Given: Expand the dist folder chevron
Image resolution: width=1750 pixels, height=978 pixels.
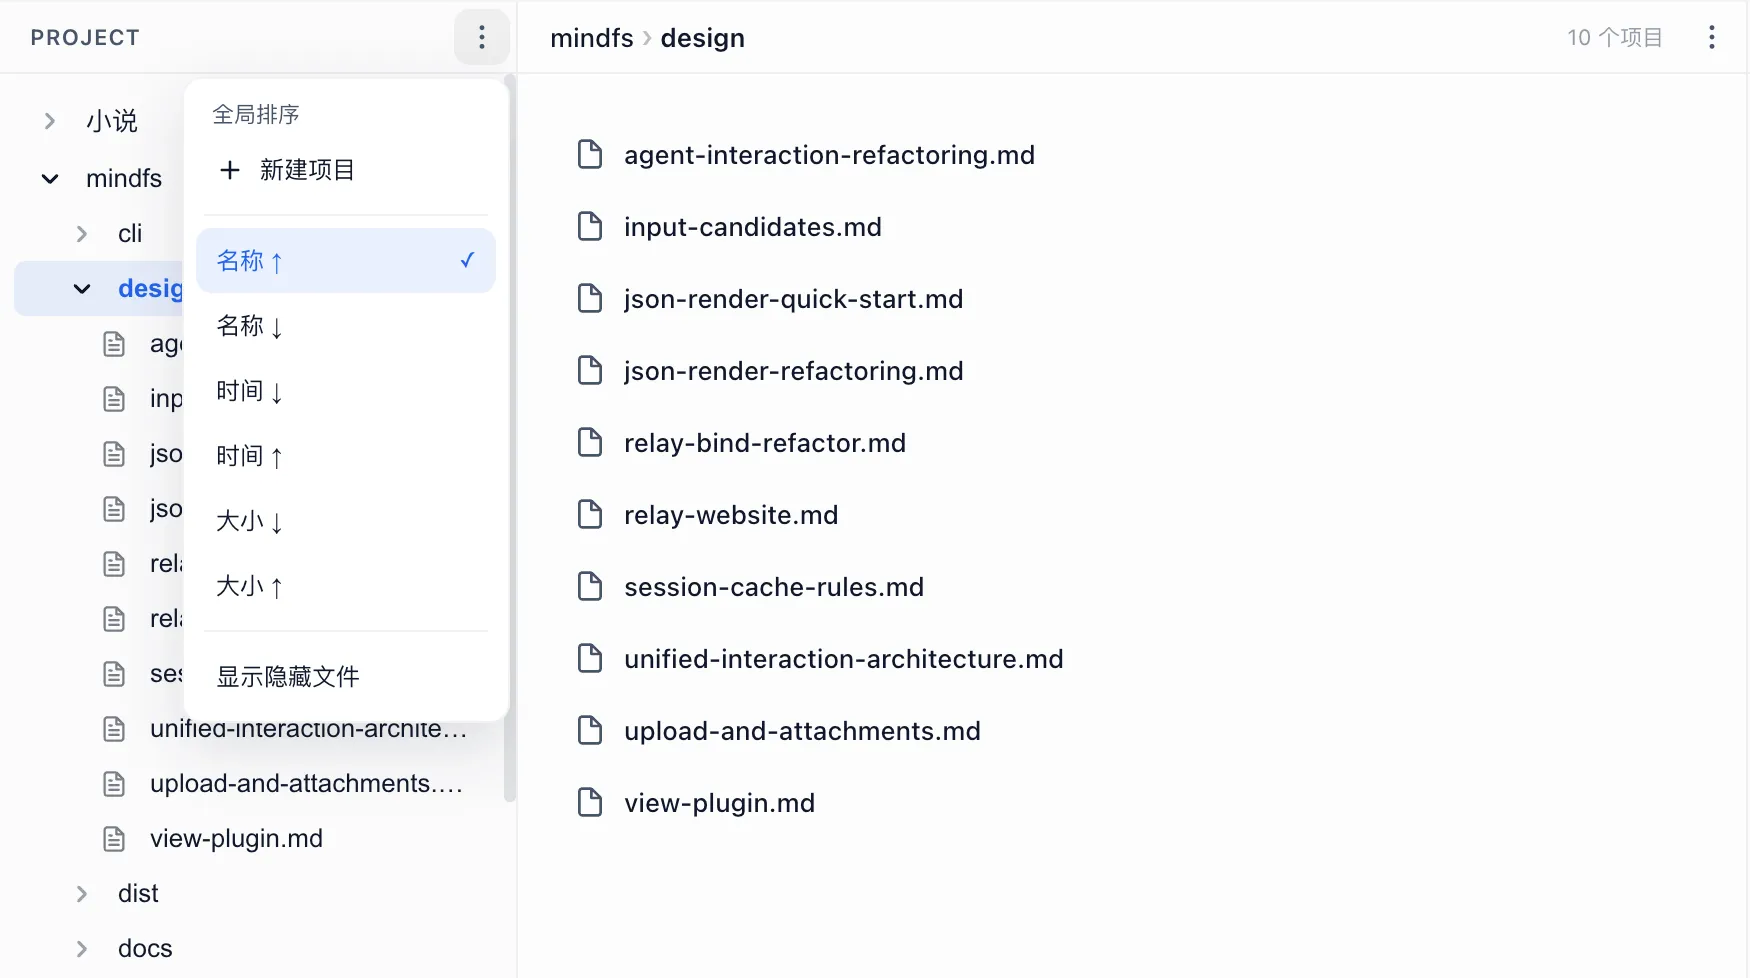Looking at the screenshot, I should click(x=82, y=894).
